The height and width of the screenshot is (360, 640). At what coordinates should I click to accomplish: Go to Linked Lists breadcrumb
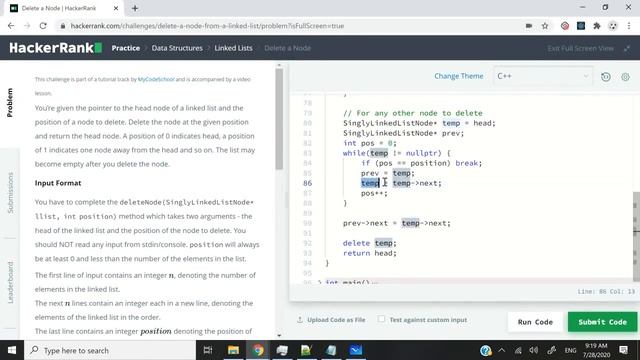tap(233, 48)
